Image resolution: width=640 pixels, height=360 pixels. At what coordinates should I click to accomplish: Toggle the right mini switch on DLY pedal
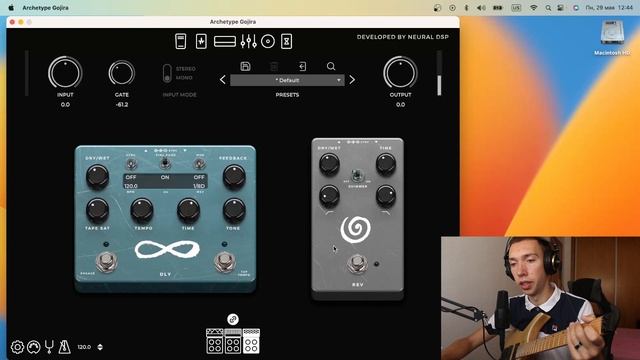pyautogui.click(x=200, y=164)
